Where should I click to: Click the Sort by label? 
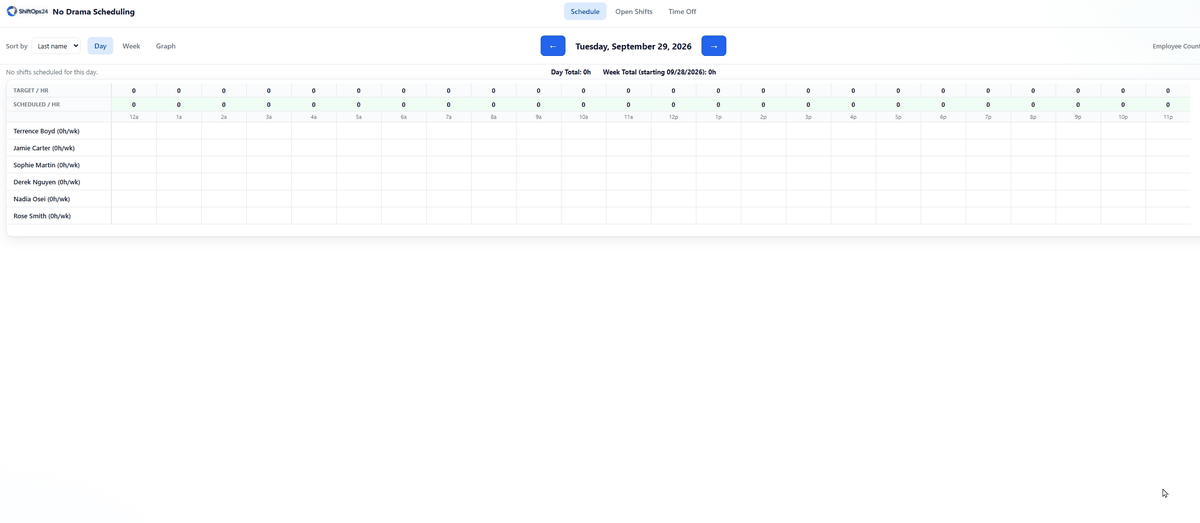[x=17, y=46]
